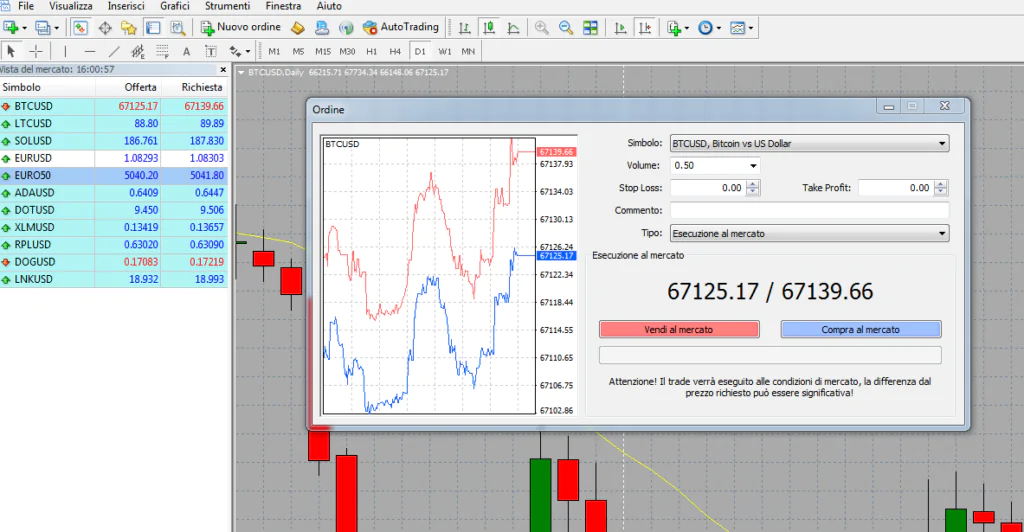Click the Nuovo ordine button
The image size is (1024, 532).
(x=241, y=27)
